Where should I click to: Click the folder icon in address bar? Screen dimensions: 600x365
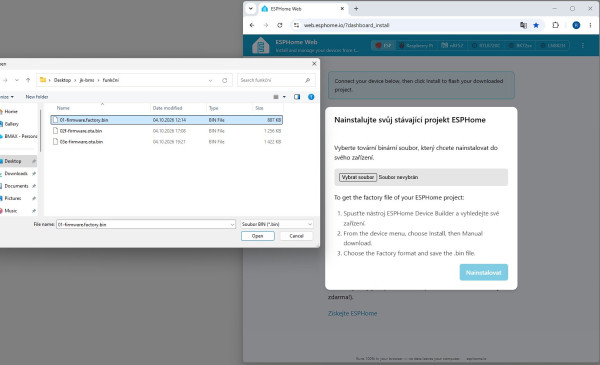tap(43, 80)
